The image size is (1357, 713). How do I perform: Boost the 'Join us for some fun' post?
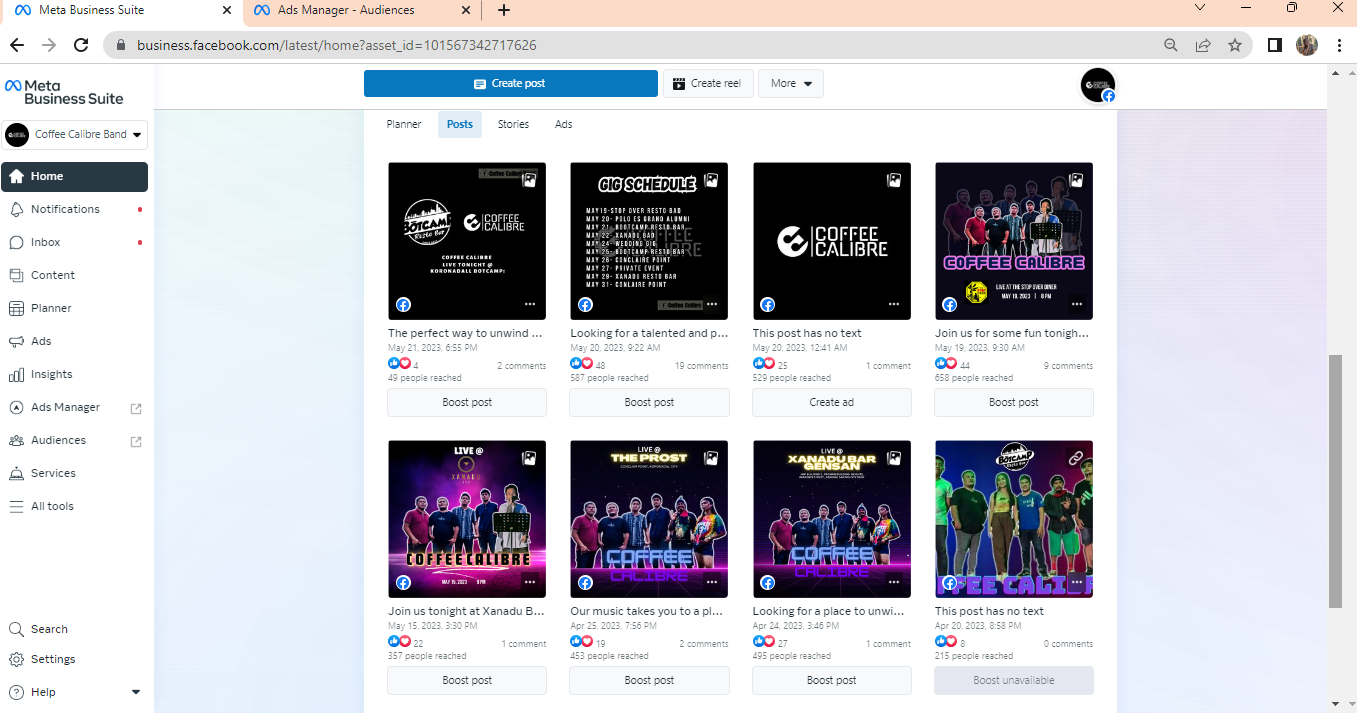pyautogui.click(x=1014, y=402)
